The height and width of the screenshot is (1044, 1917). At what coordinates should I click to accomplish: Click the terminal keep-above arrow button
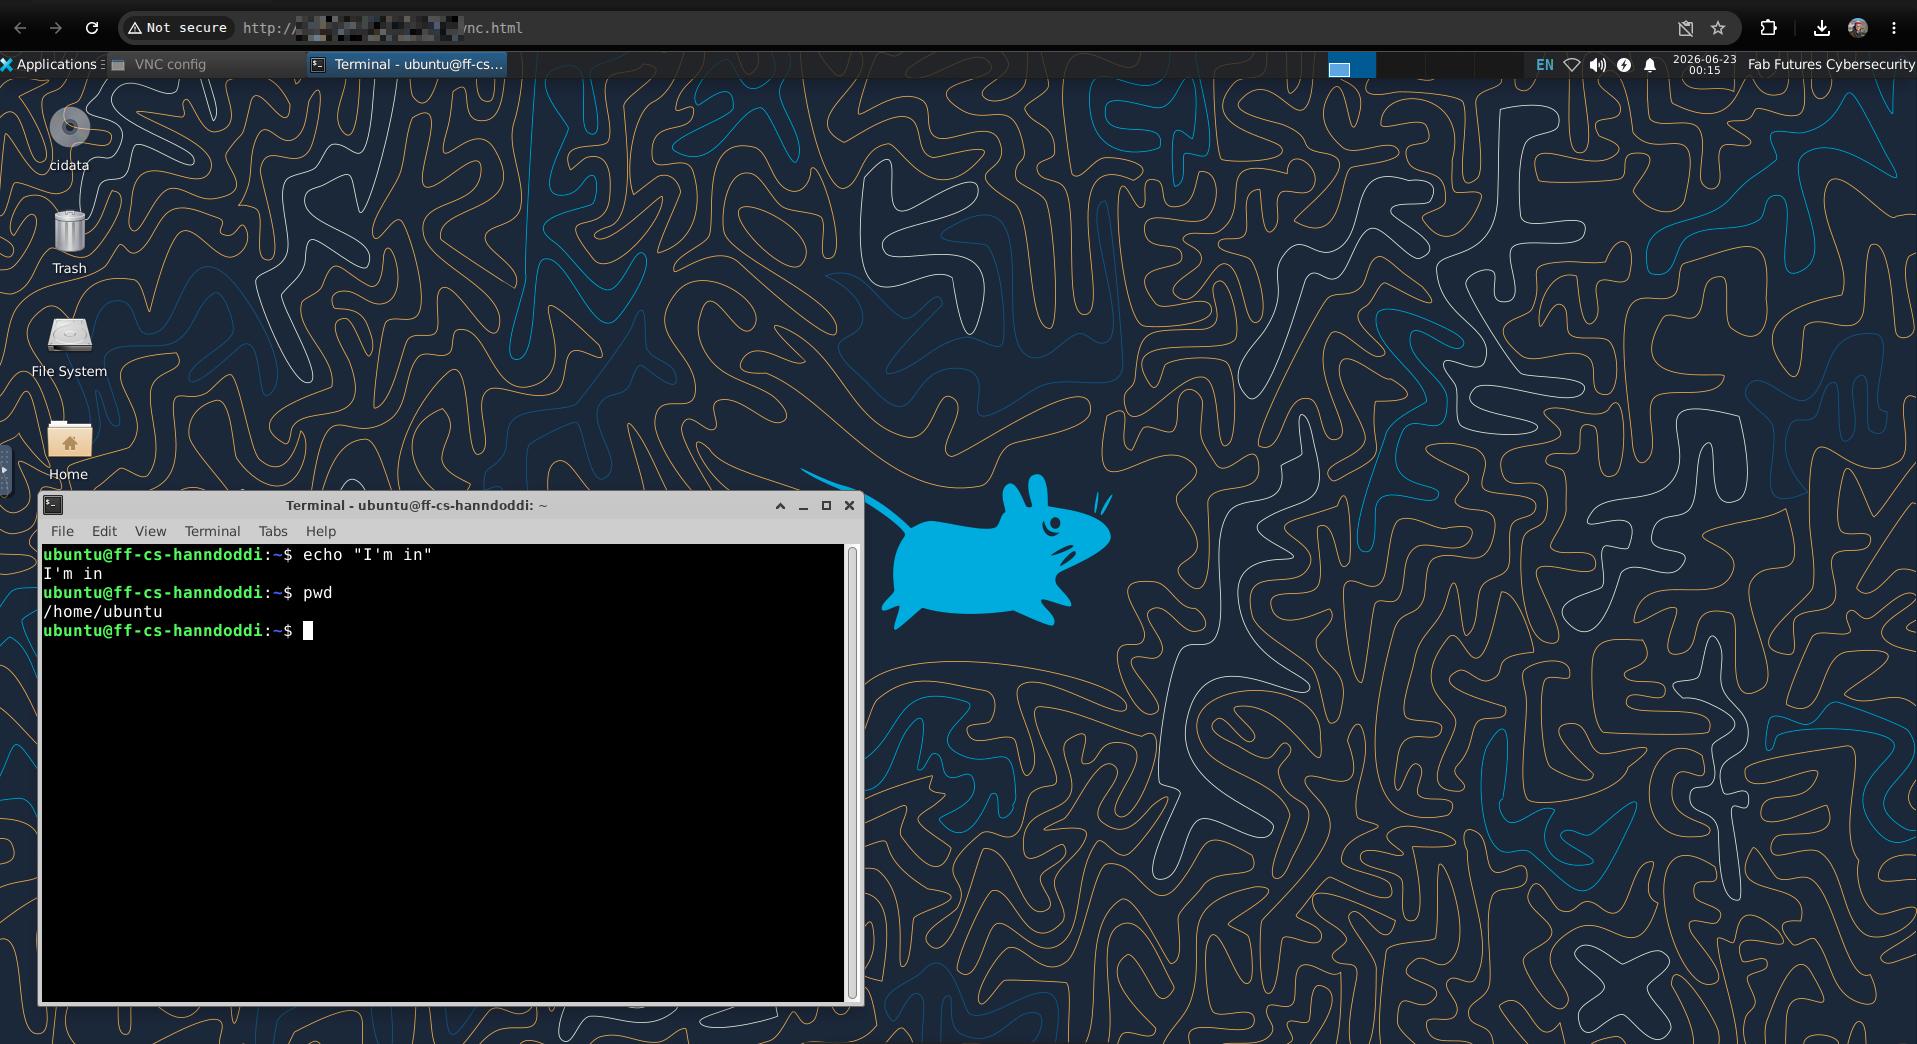pos(780,506)
